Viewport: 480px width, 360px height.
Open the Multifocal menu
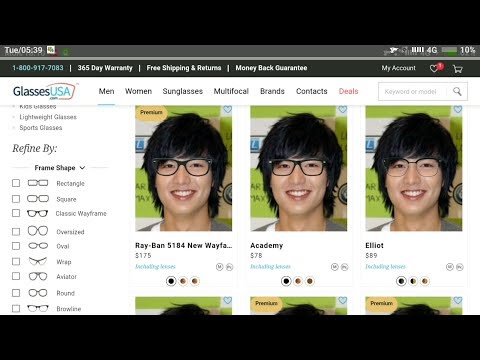click(231, 91)
